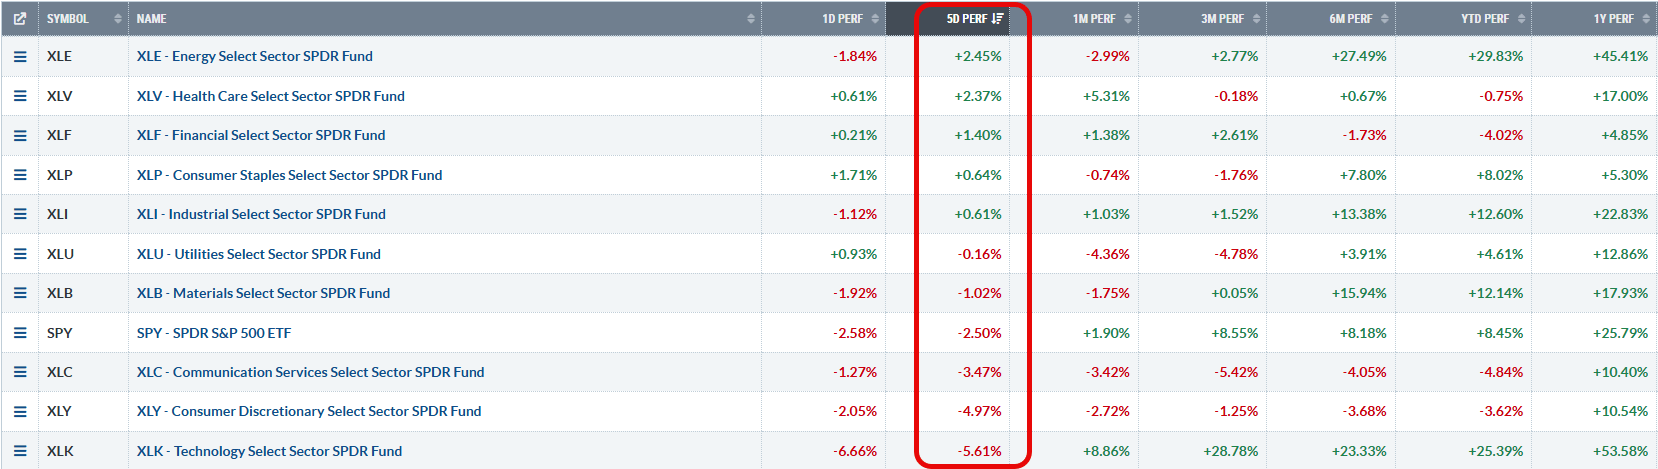Open the XLF Financial Select Sector SPDR Fund link
The image size is (1658, 469).
coord(261,135)
